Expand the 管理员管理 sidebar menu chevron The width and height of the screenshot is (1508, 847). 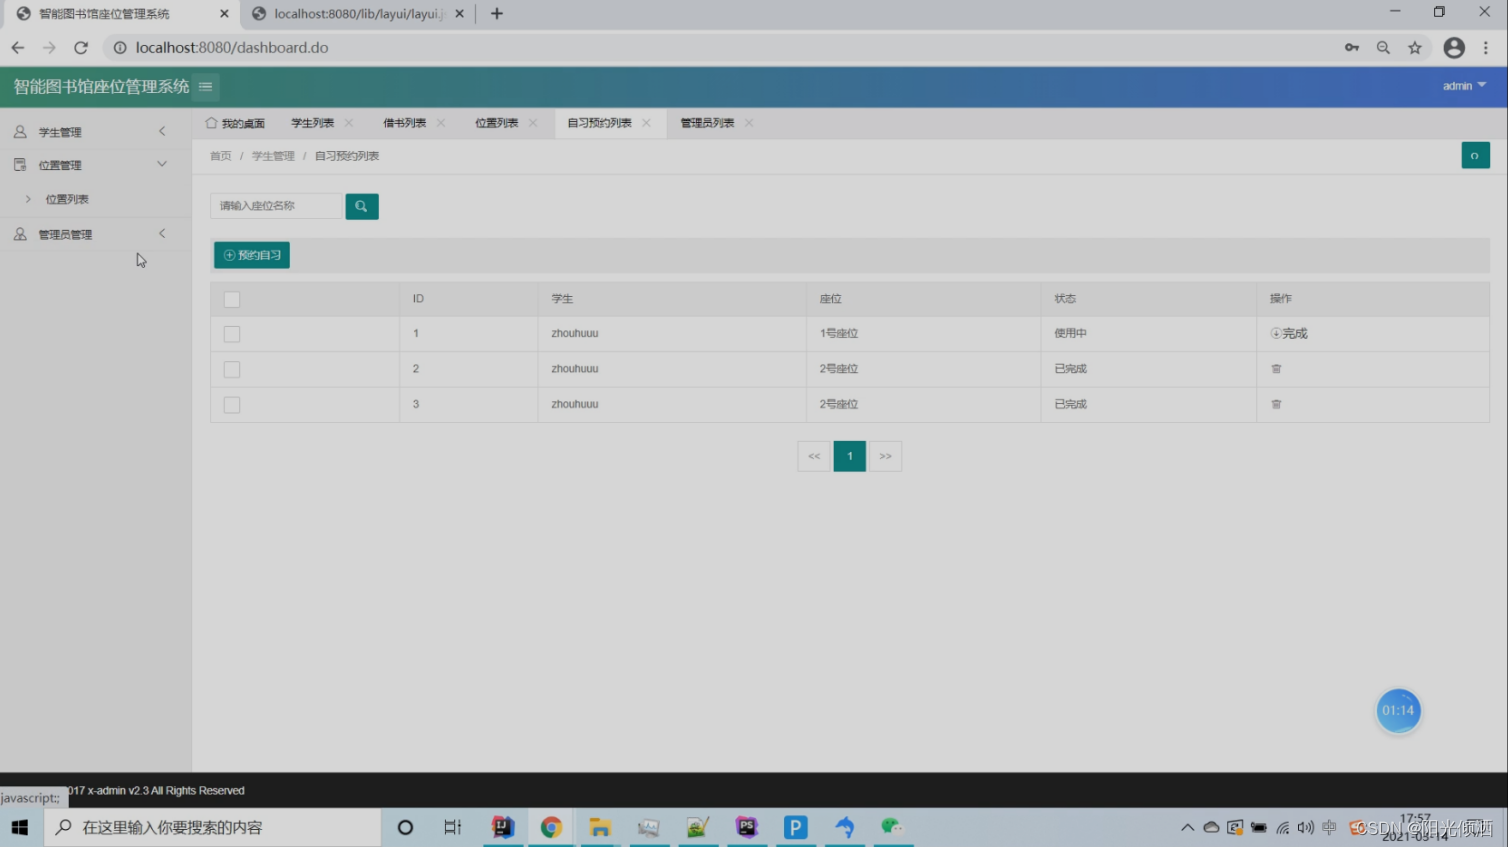tap(162, 233)
